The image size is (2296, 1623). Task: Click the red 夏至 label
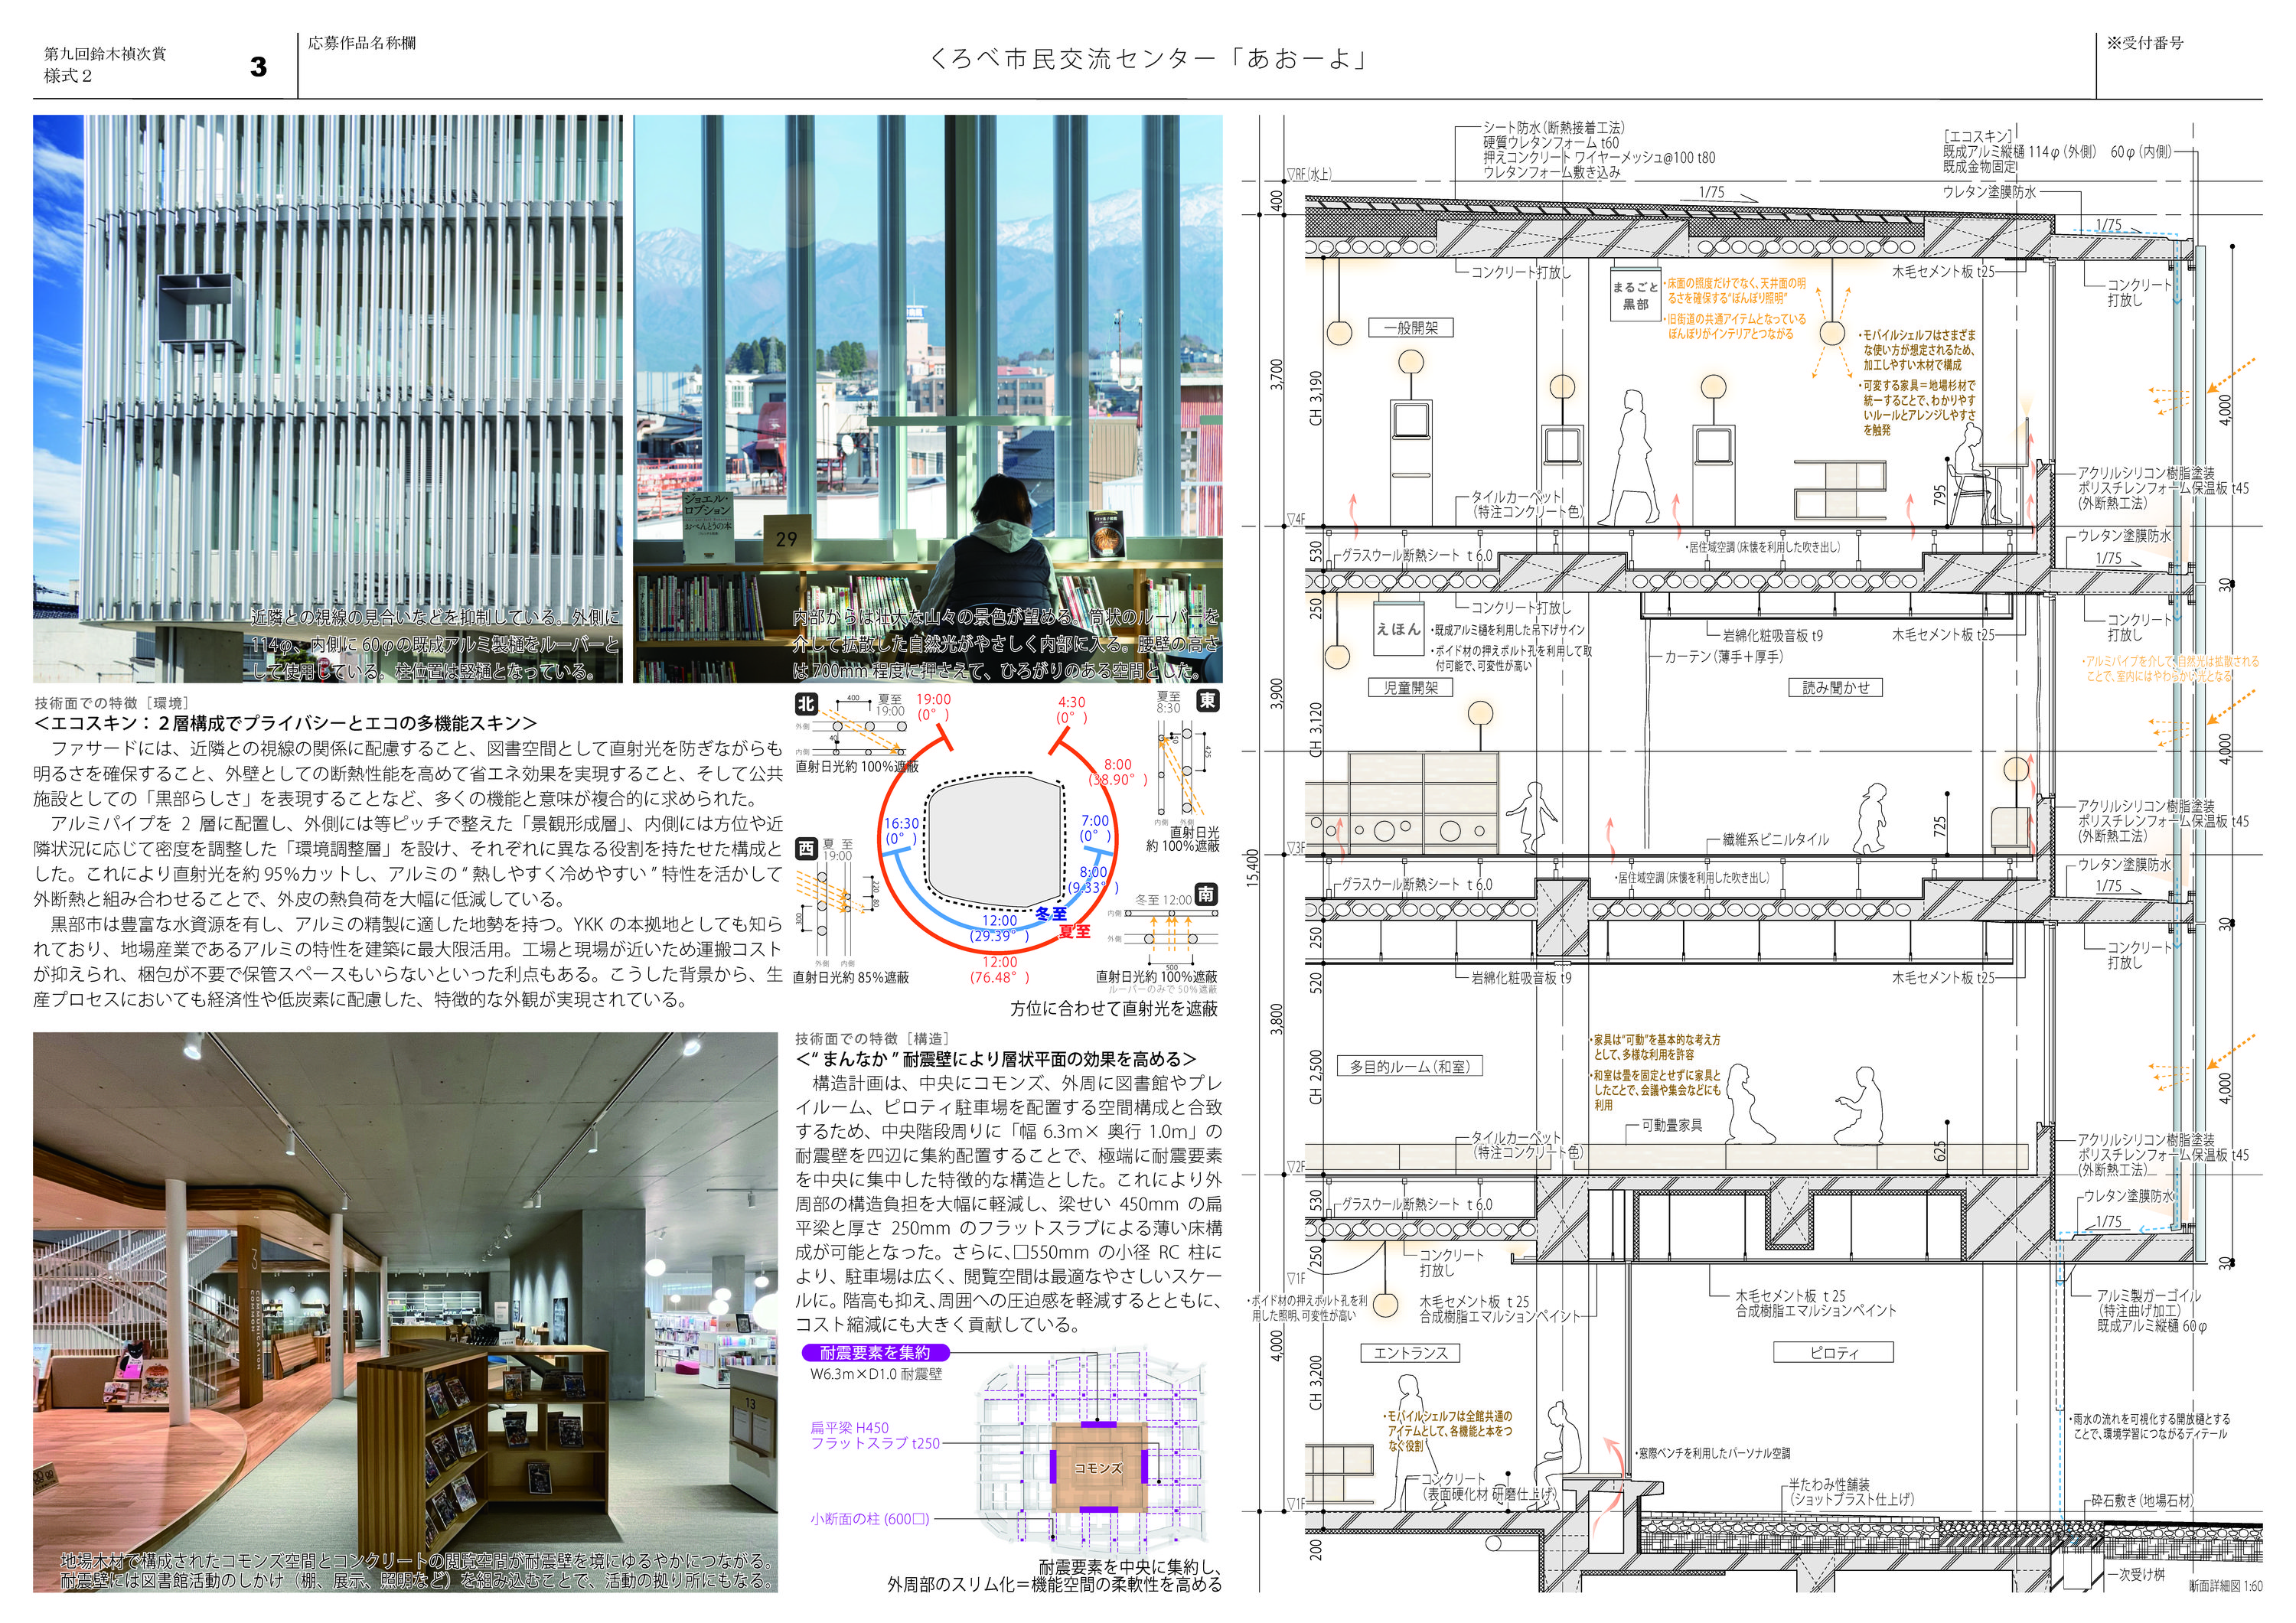click(1075, 931)
